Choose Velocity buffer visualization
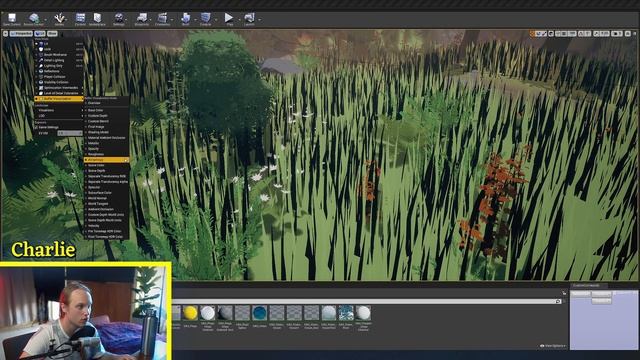Screen dimensions: 640x360 click(107, 226)
